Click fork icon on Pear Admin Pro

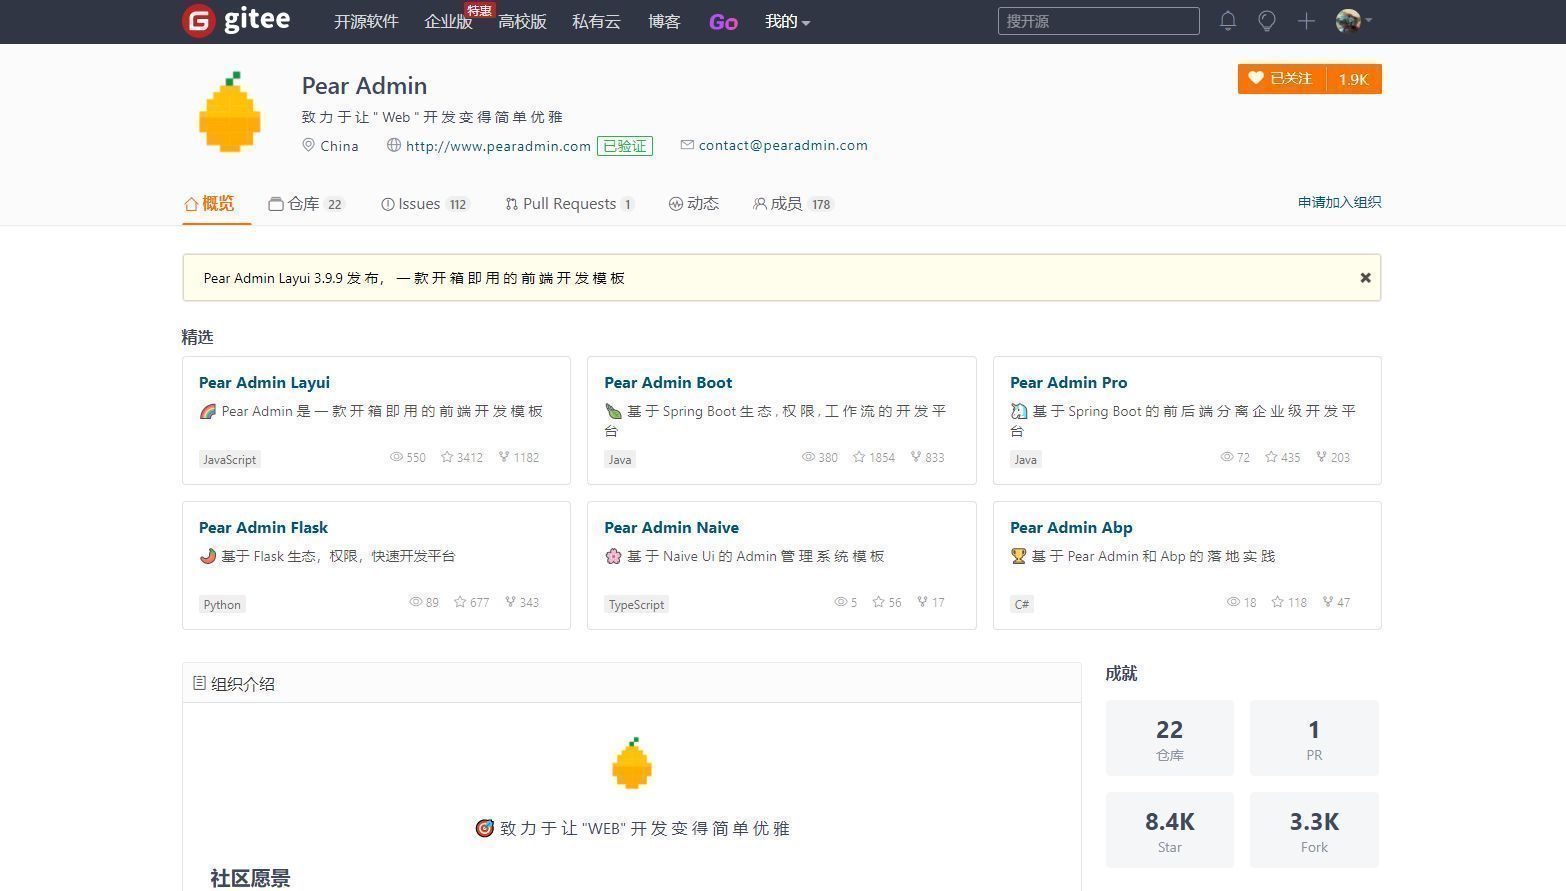[1321, 457]
